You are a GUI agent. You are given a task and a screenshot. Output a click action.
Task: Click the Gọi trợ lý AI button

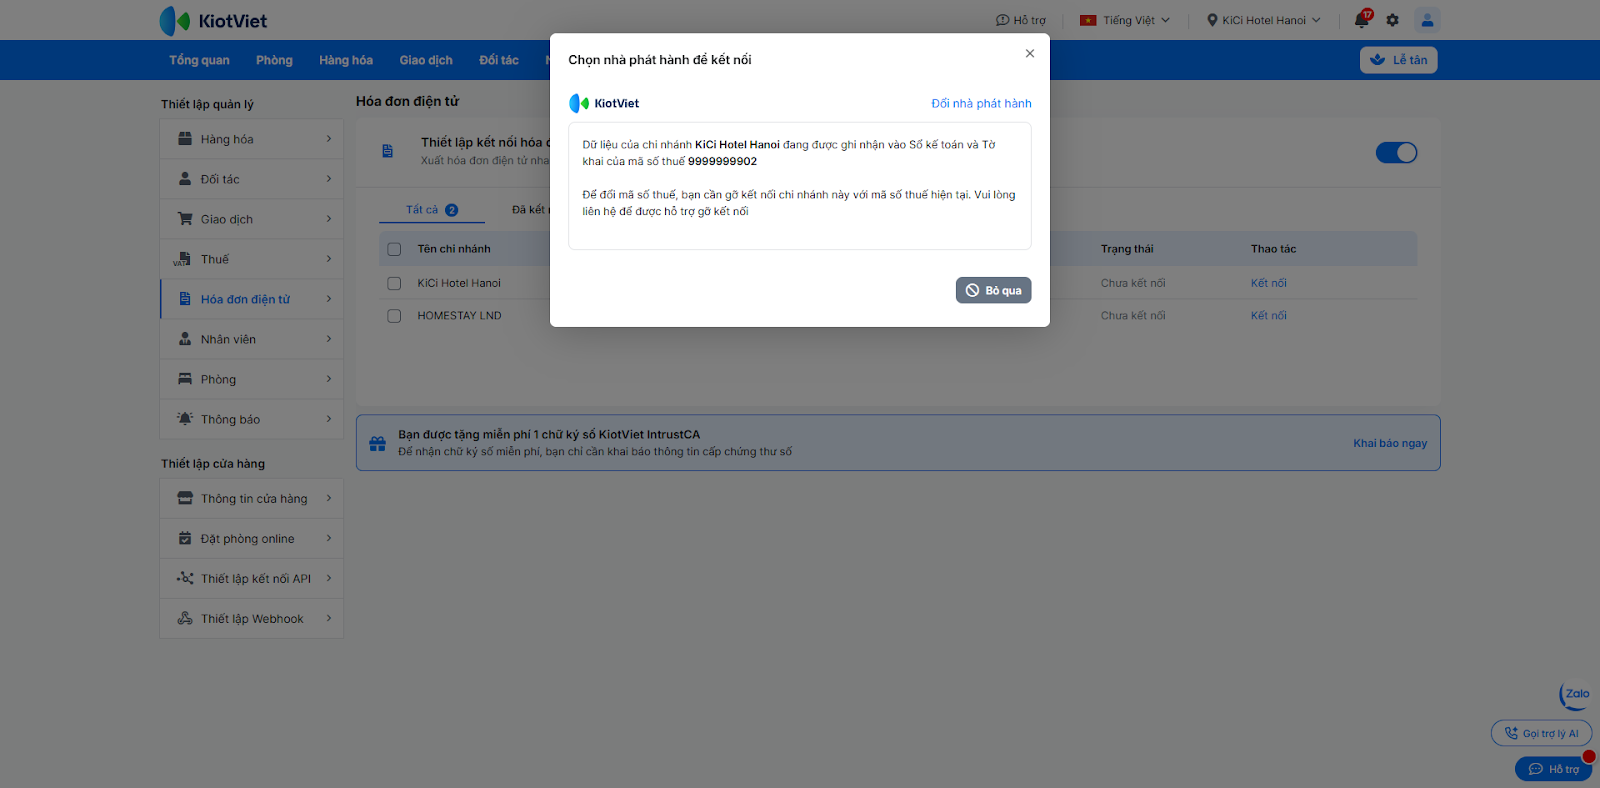(1541, 733)
